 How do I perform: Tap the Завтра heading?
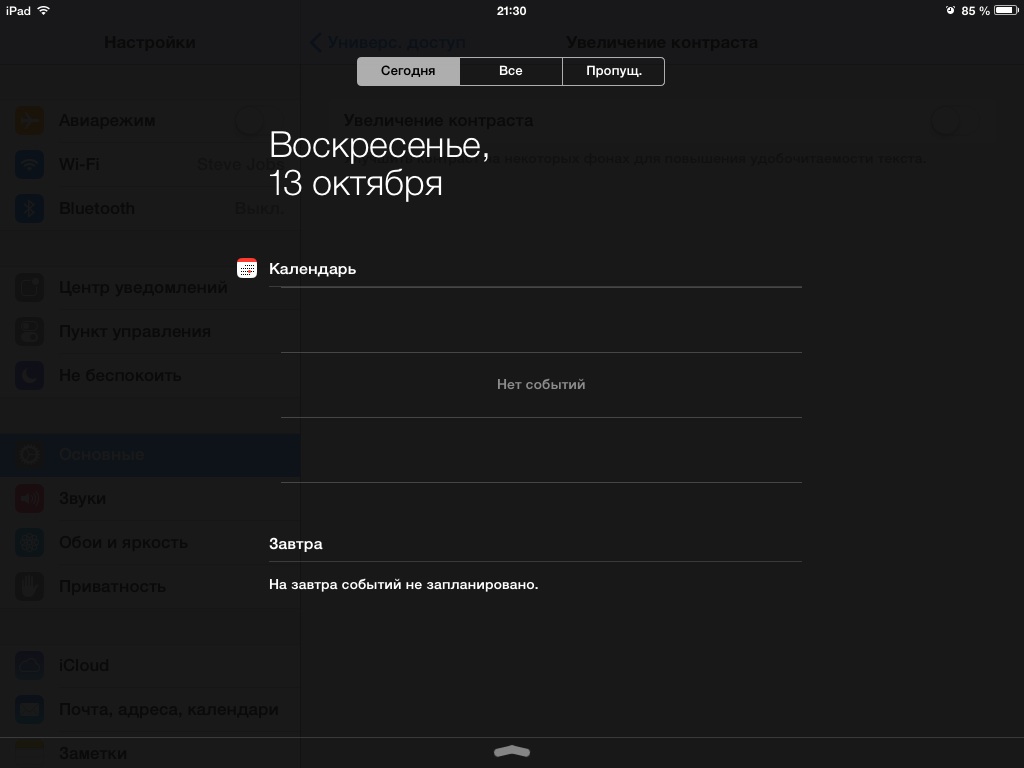[296, 544]
